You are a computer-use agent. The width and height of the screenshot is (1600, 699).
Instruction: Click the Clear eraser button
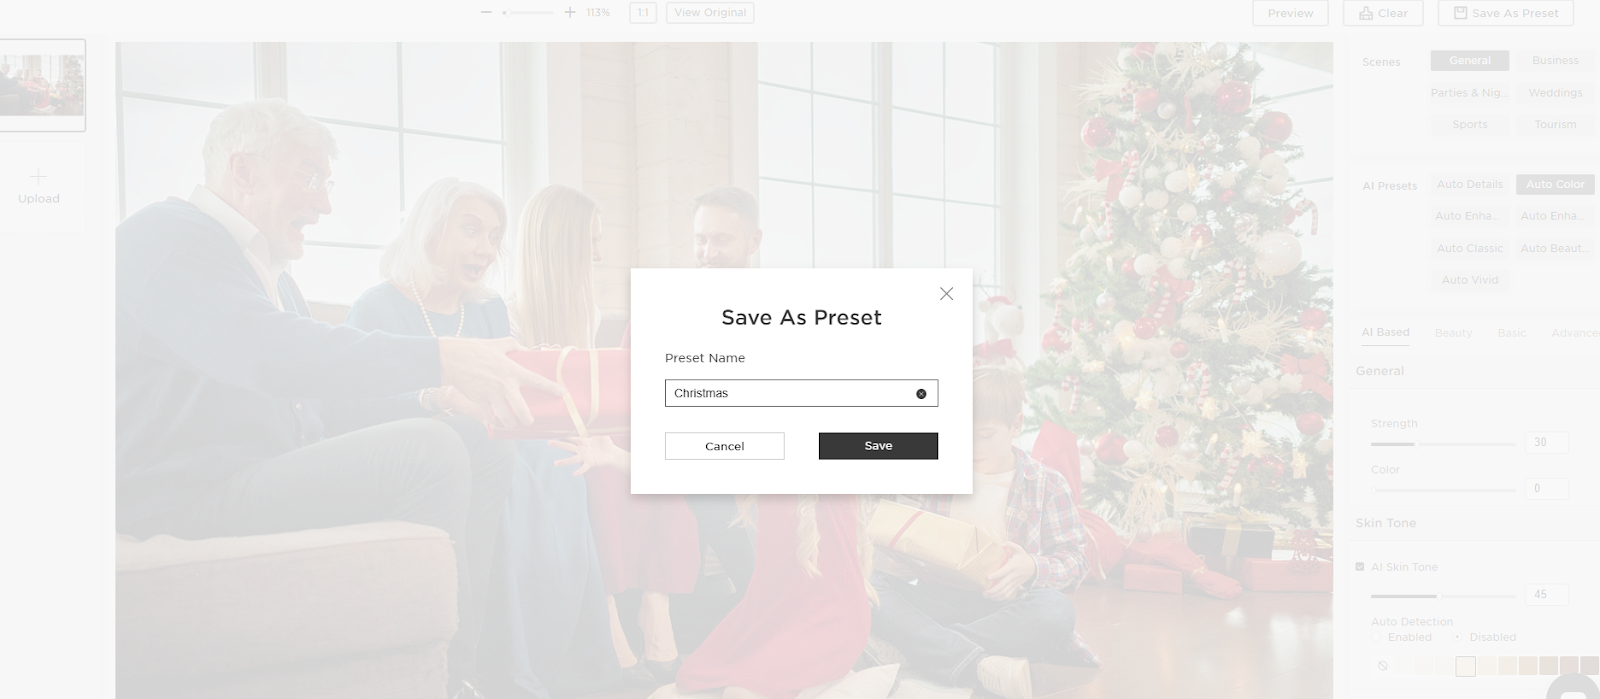[1383, 13]
